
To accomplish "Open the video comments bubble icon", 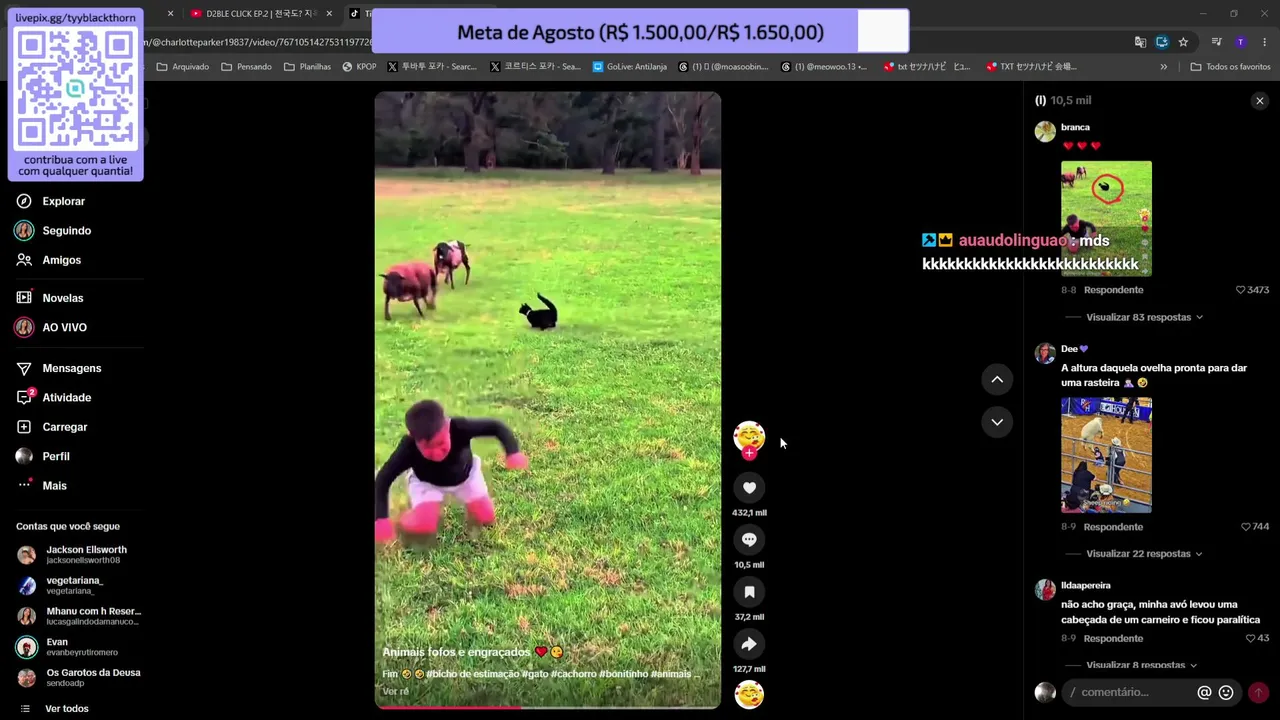I will pos(749,539).
